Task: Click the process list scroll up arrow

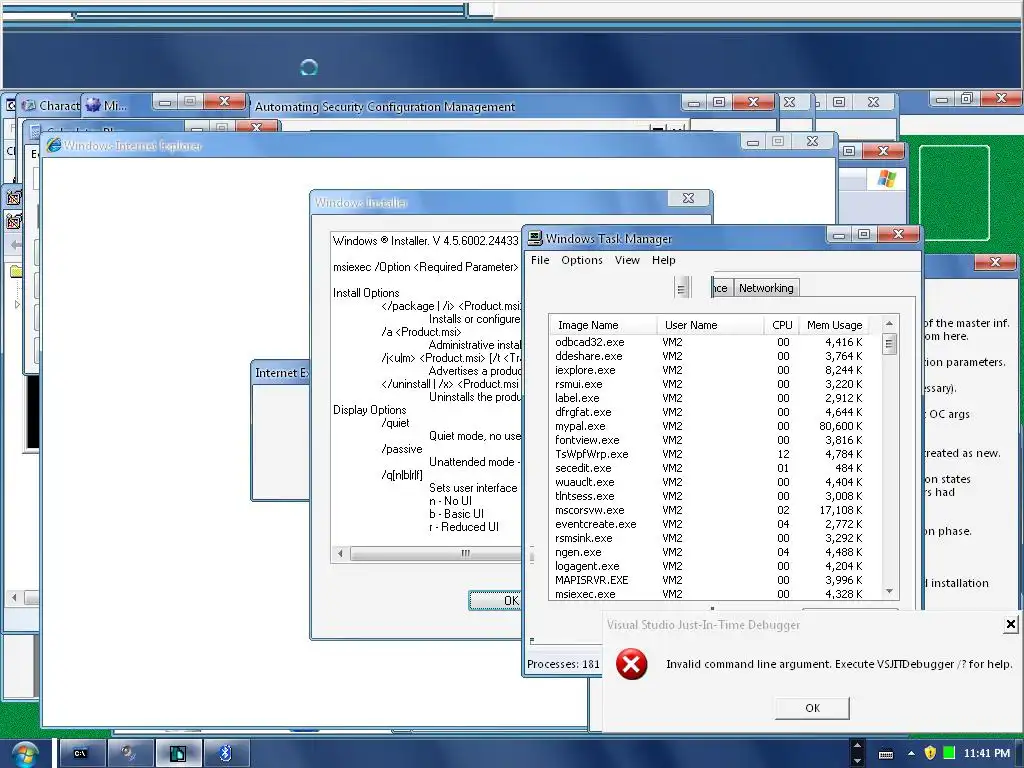Action: [x=889, y=324]
